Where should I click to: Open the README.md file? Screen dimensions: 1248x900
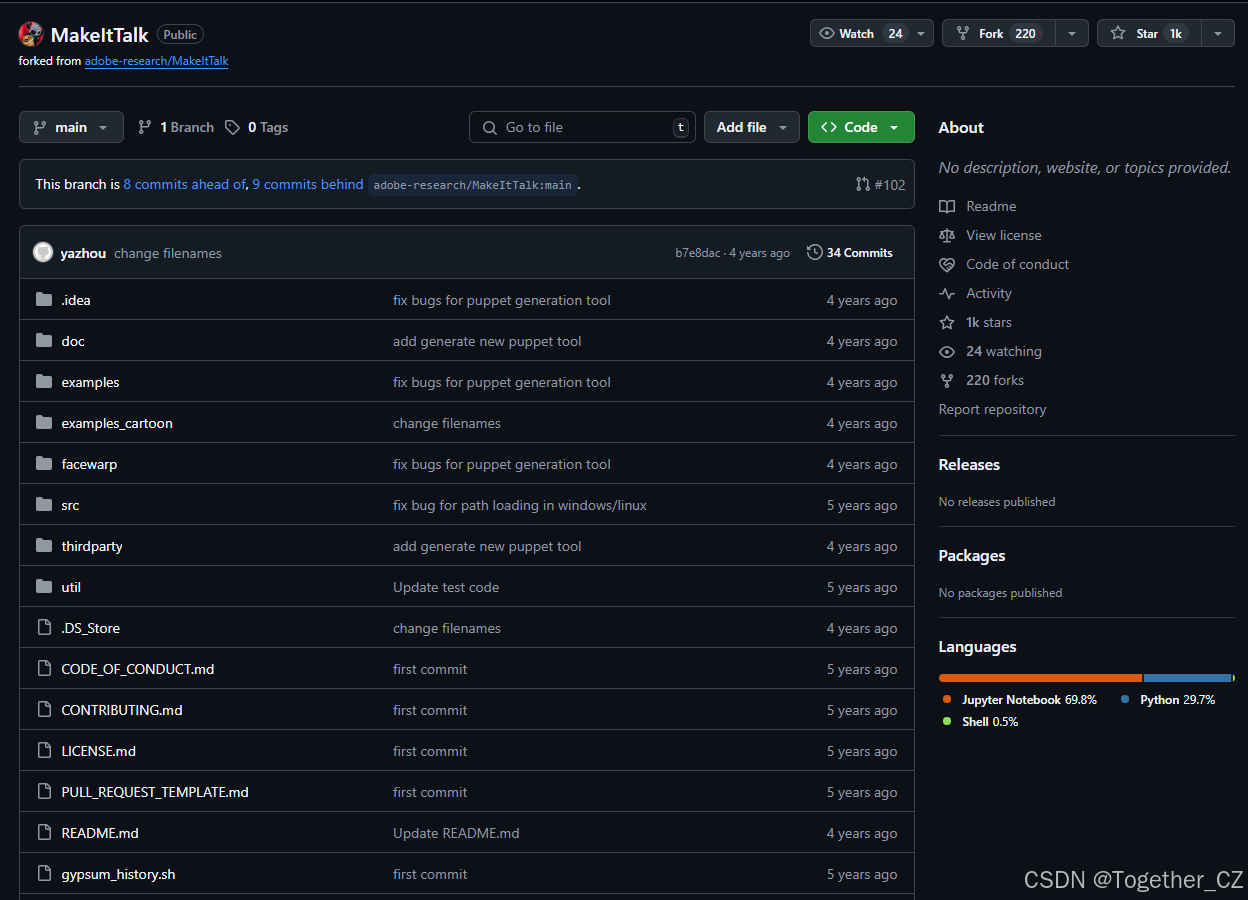(100, 833)
